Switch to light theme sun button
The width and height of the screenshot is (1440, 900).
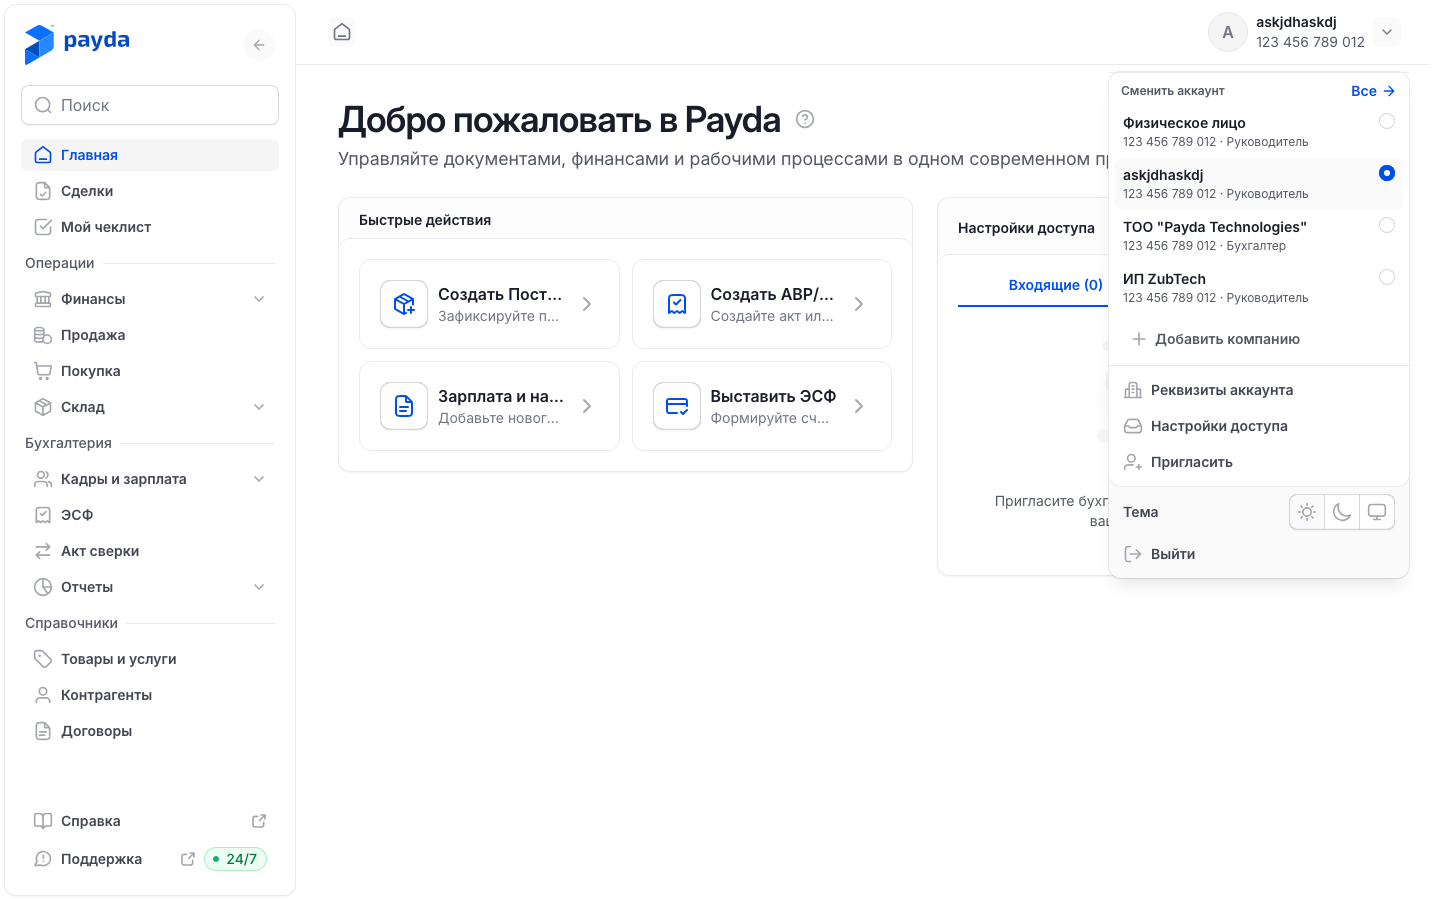coord(1307,512)
